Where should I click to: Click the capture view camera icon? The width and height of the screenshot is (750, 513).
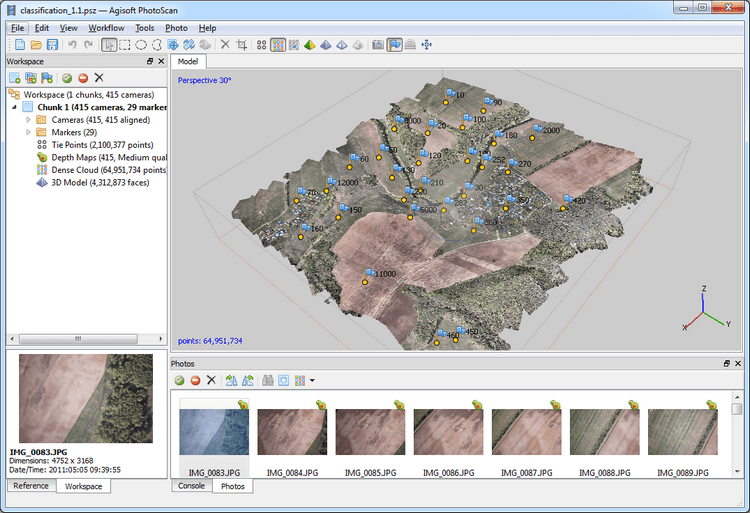tap(377, 45)
